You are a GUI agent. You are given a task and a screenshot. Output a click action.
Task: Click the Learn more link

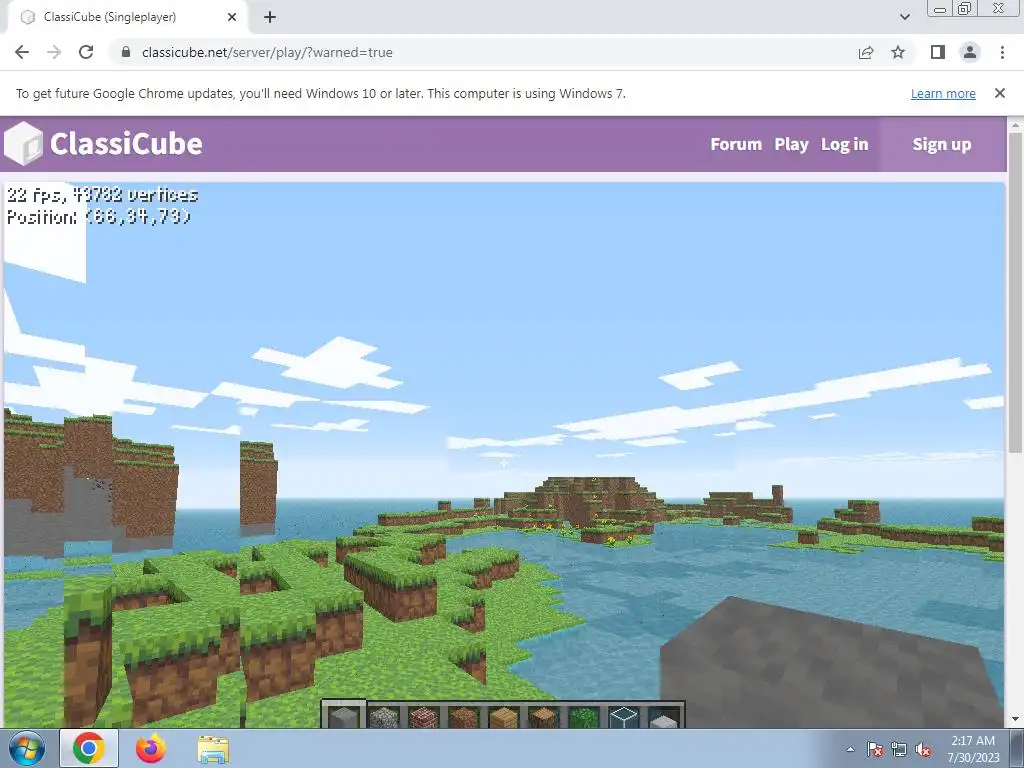click(x=943, y=93)
